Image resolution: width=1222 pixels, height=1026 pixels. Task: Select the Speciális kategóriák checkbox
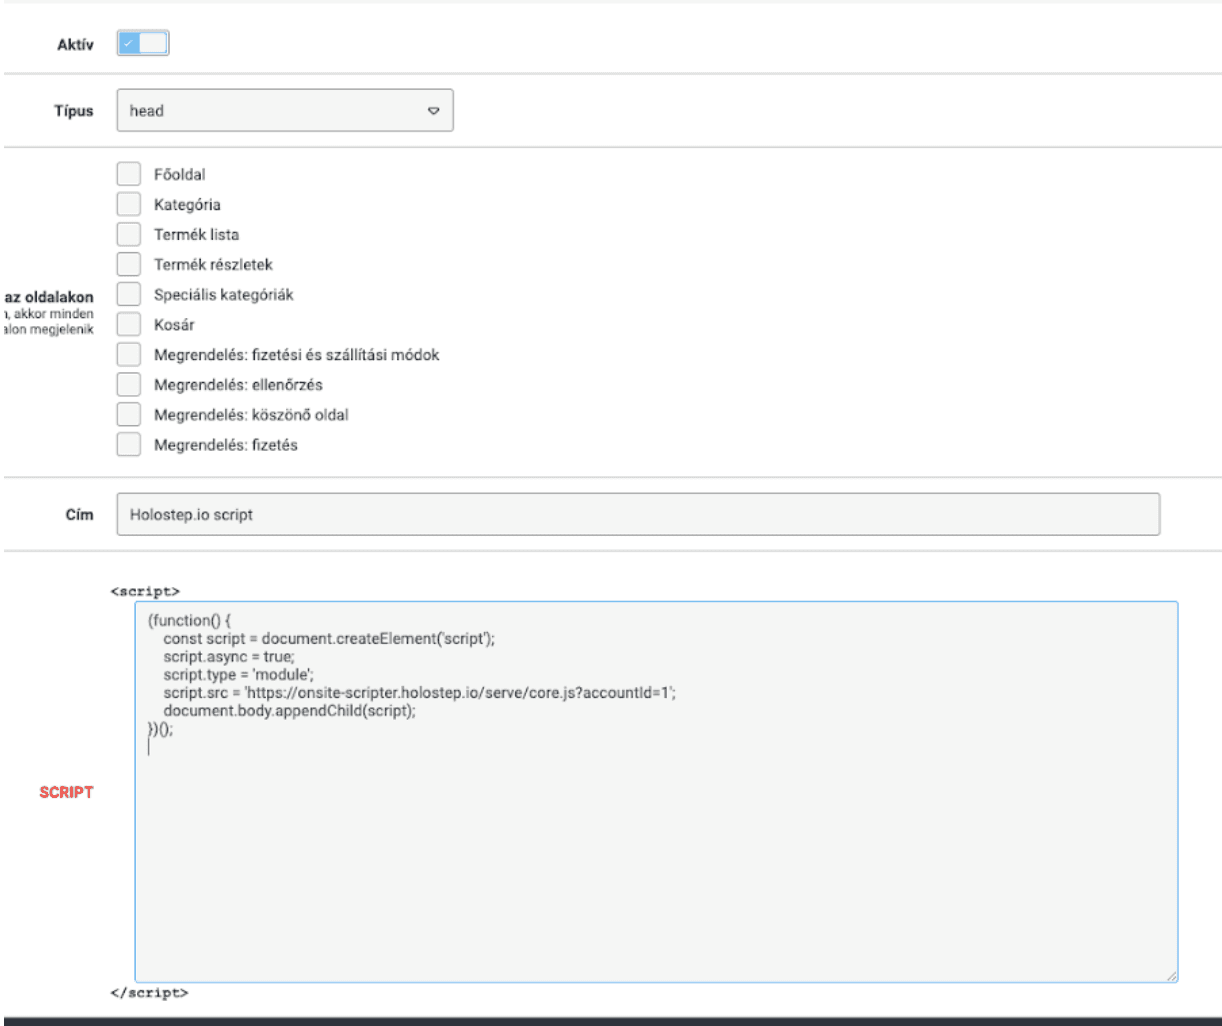tap(129, 294)
